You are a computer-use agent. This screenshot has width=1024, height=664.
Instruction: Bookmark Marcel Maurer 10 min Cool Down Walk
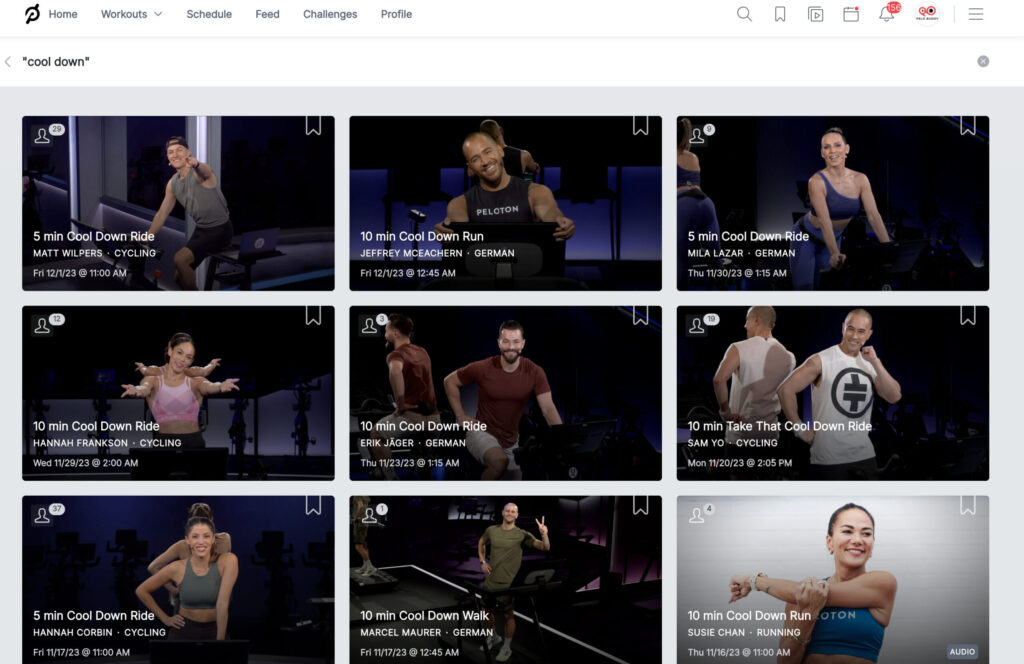[641, 505]
